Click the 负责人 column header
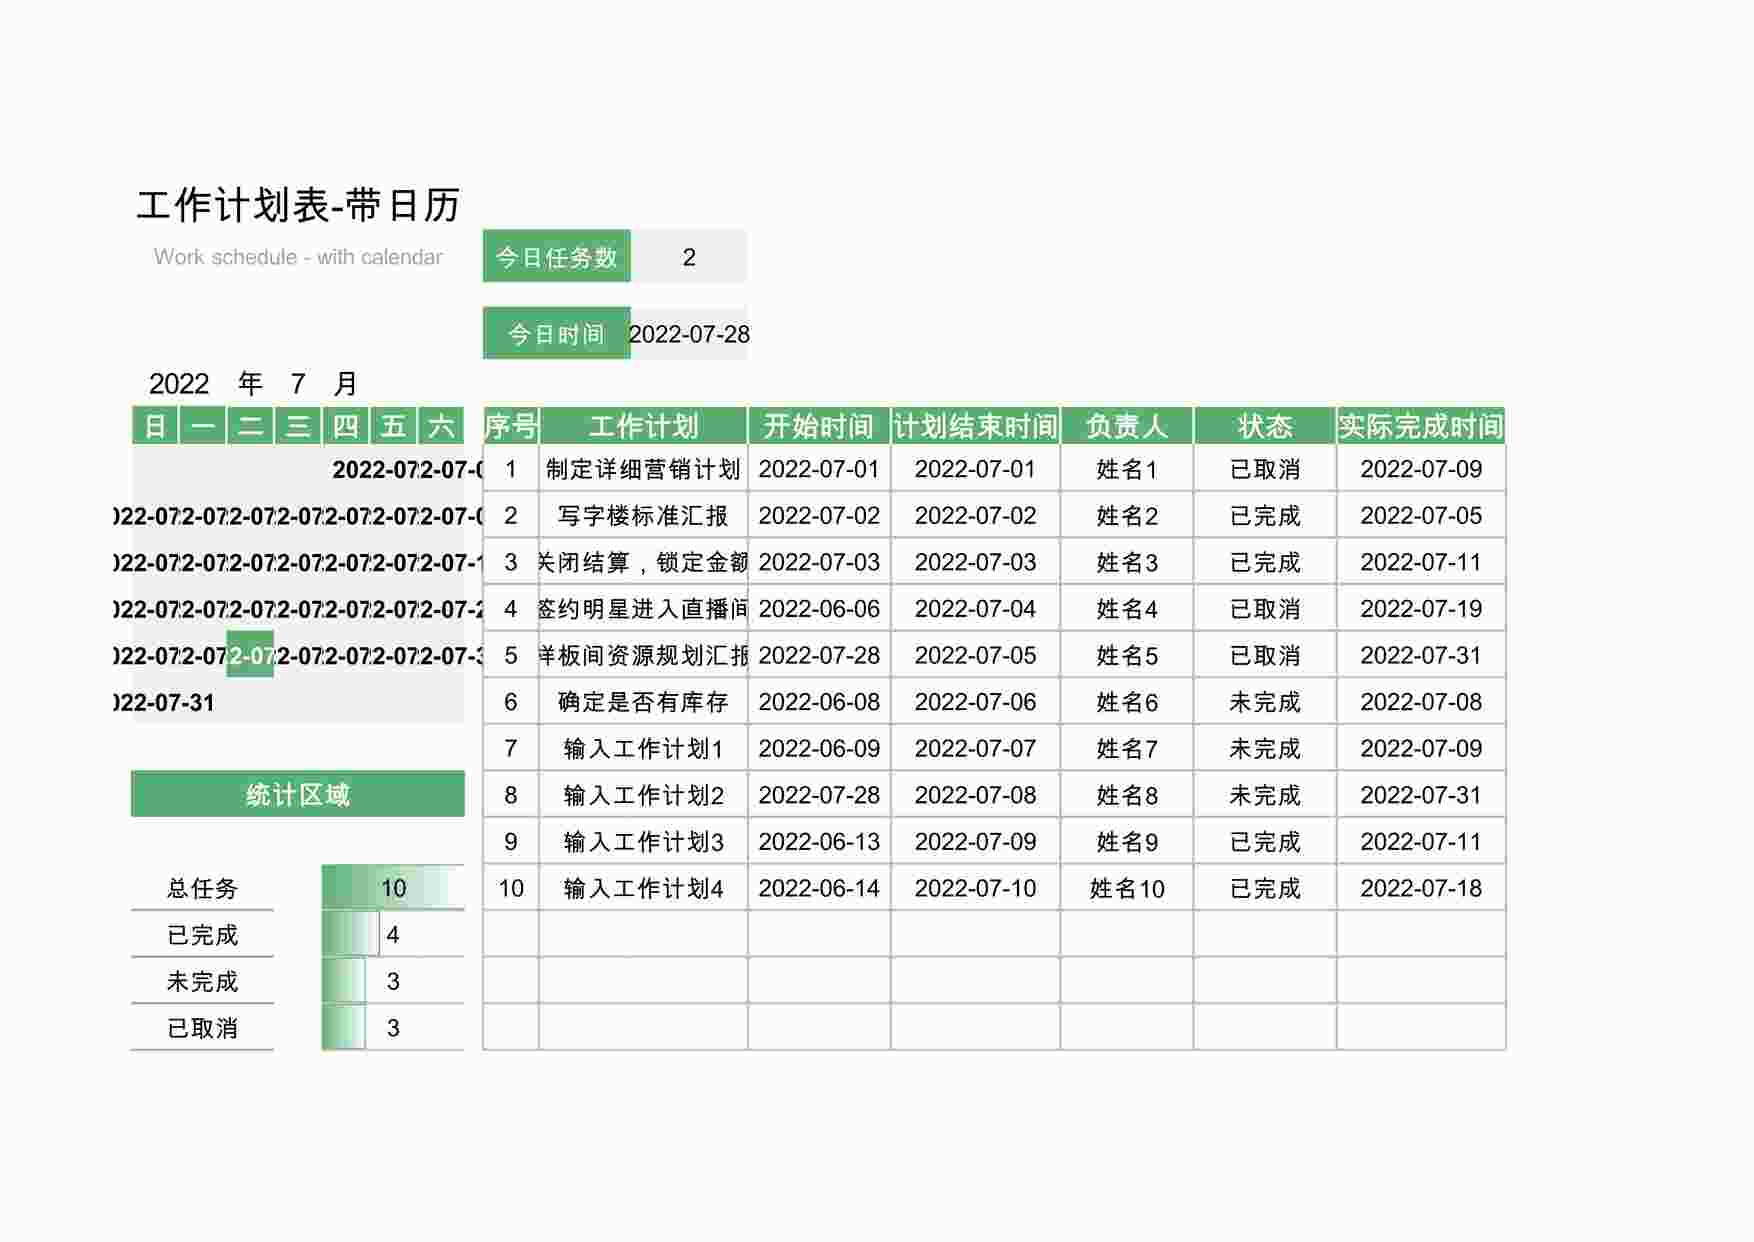The height and width of the screenshot is (1242, 1754). [x=1127, y=426]
